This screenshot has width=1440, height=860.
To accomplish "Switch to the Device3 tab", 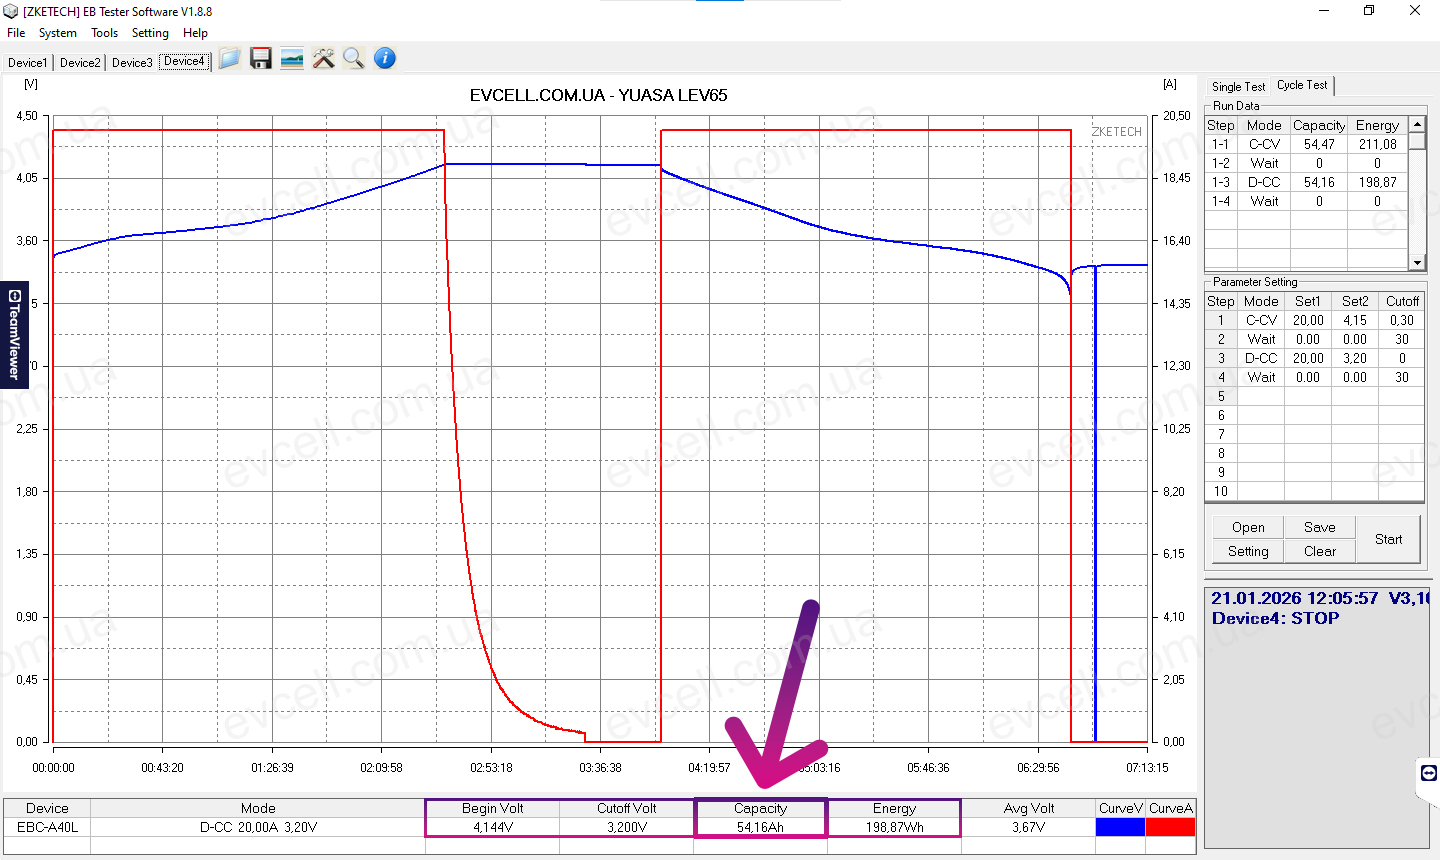I will (132, 62).
